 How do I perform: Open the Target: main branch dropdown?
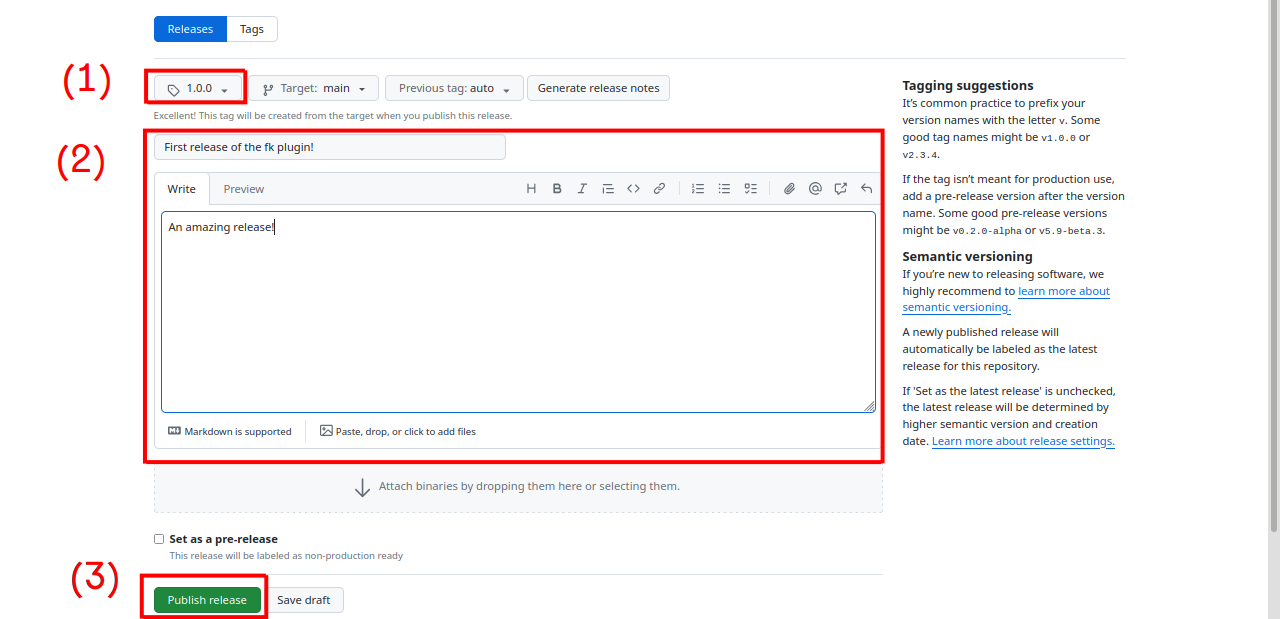[314, 88]
